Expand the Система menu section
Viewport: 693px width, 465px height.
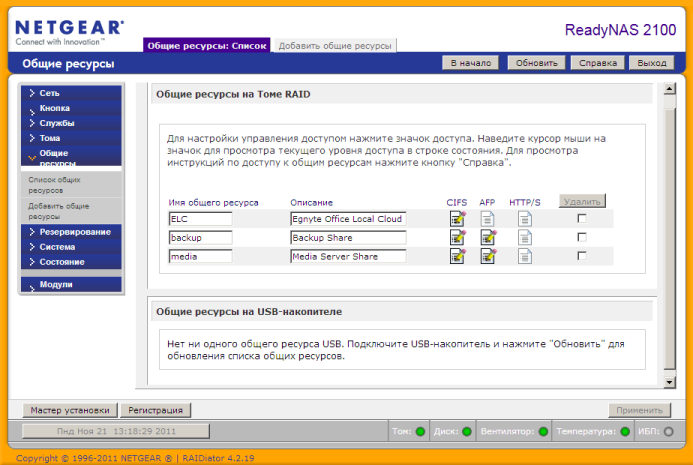pyautogui.click(x=71, y=247)
